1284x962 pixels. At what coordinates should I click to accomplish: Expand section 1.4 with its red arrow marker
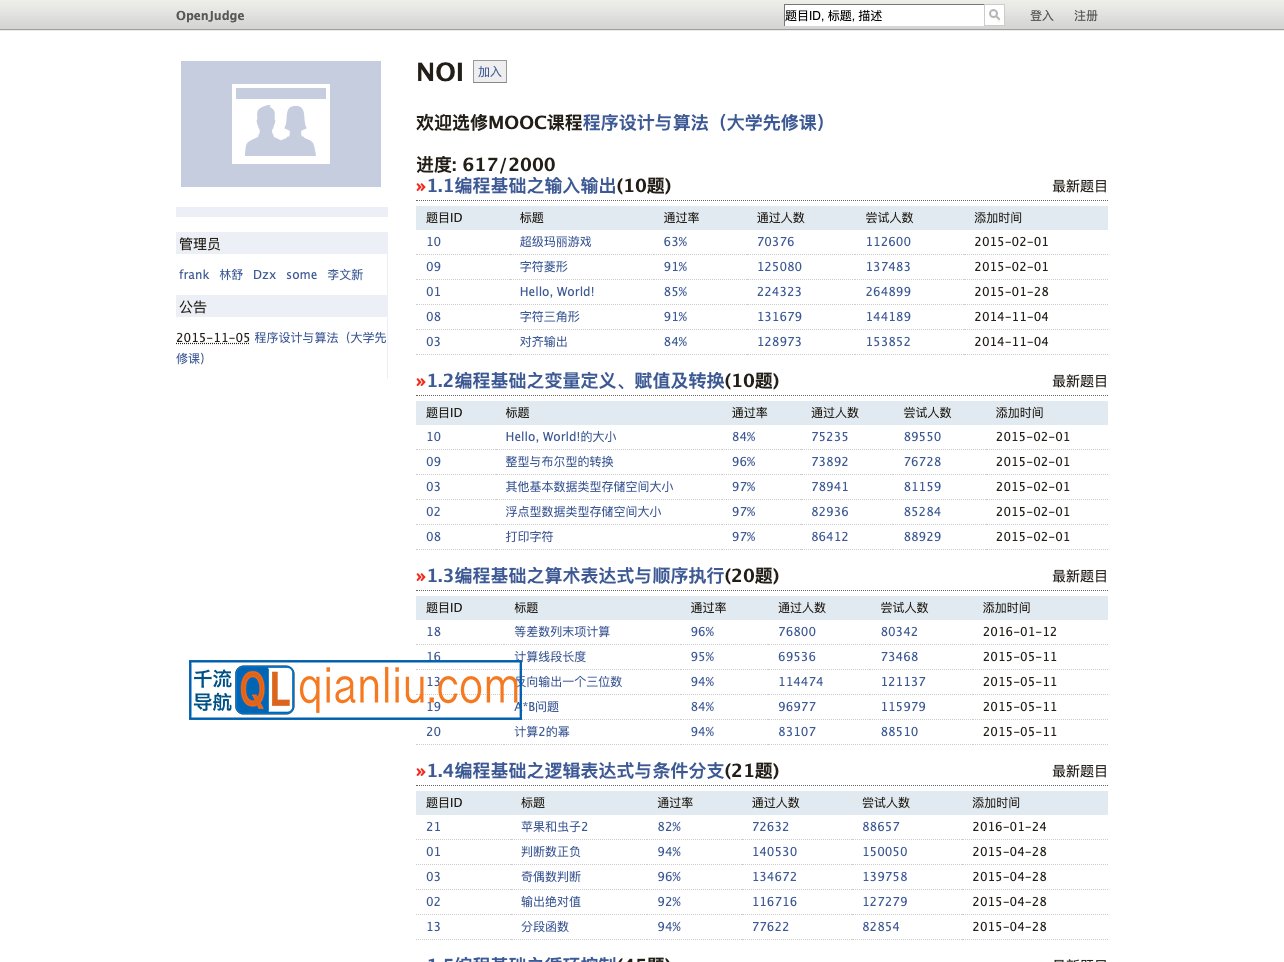coord(420,771)
